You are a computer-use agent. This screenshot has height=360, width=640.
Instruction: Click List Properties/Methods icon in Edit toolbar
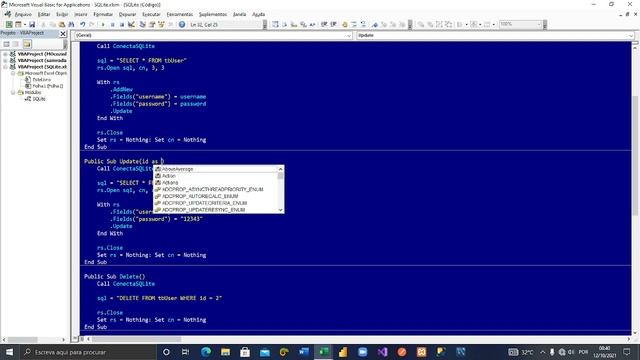[276, 24]
